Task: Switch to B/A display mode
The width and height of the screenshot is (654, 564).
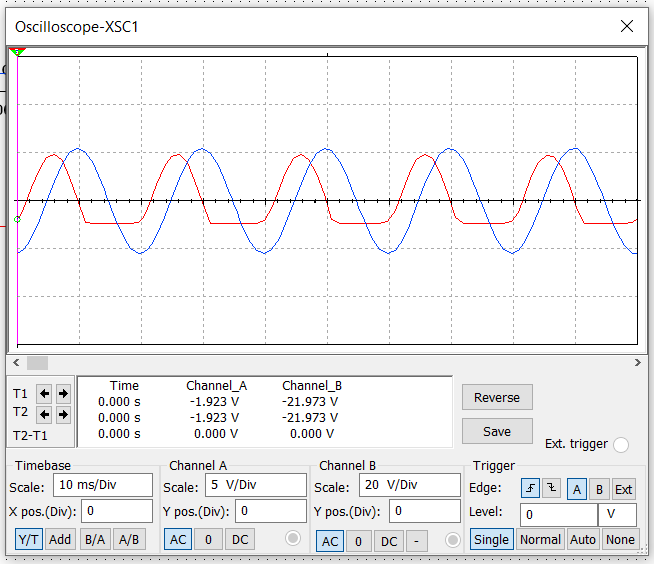Action: pos(95,539)
